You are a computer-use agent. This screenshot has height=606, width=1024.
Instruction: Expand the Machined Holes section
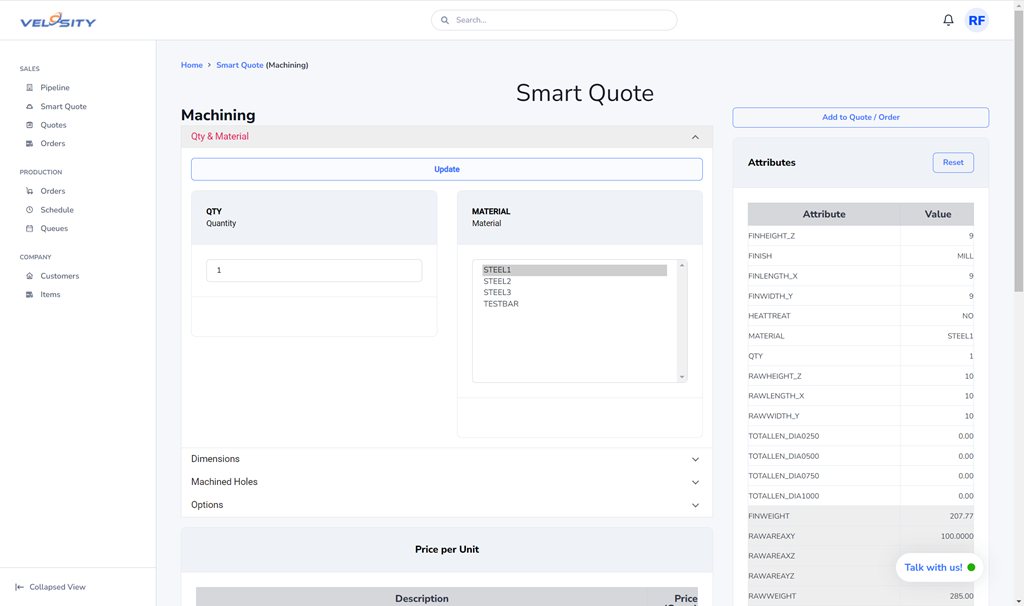click(x=695, y=482)
